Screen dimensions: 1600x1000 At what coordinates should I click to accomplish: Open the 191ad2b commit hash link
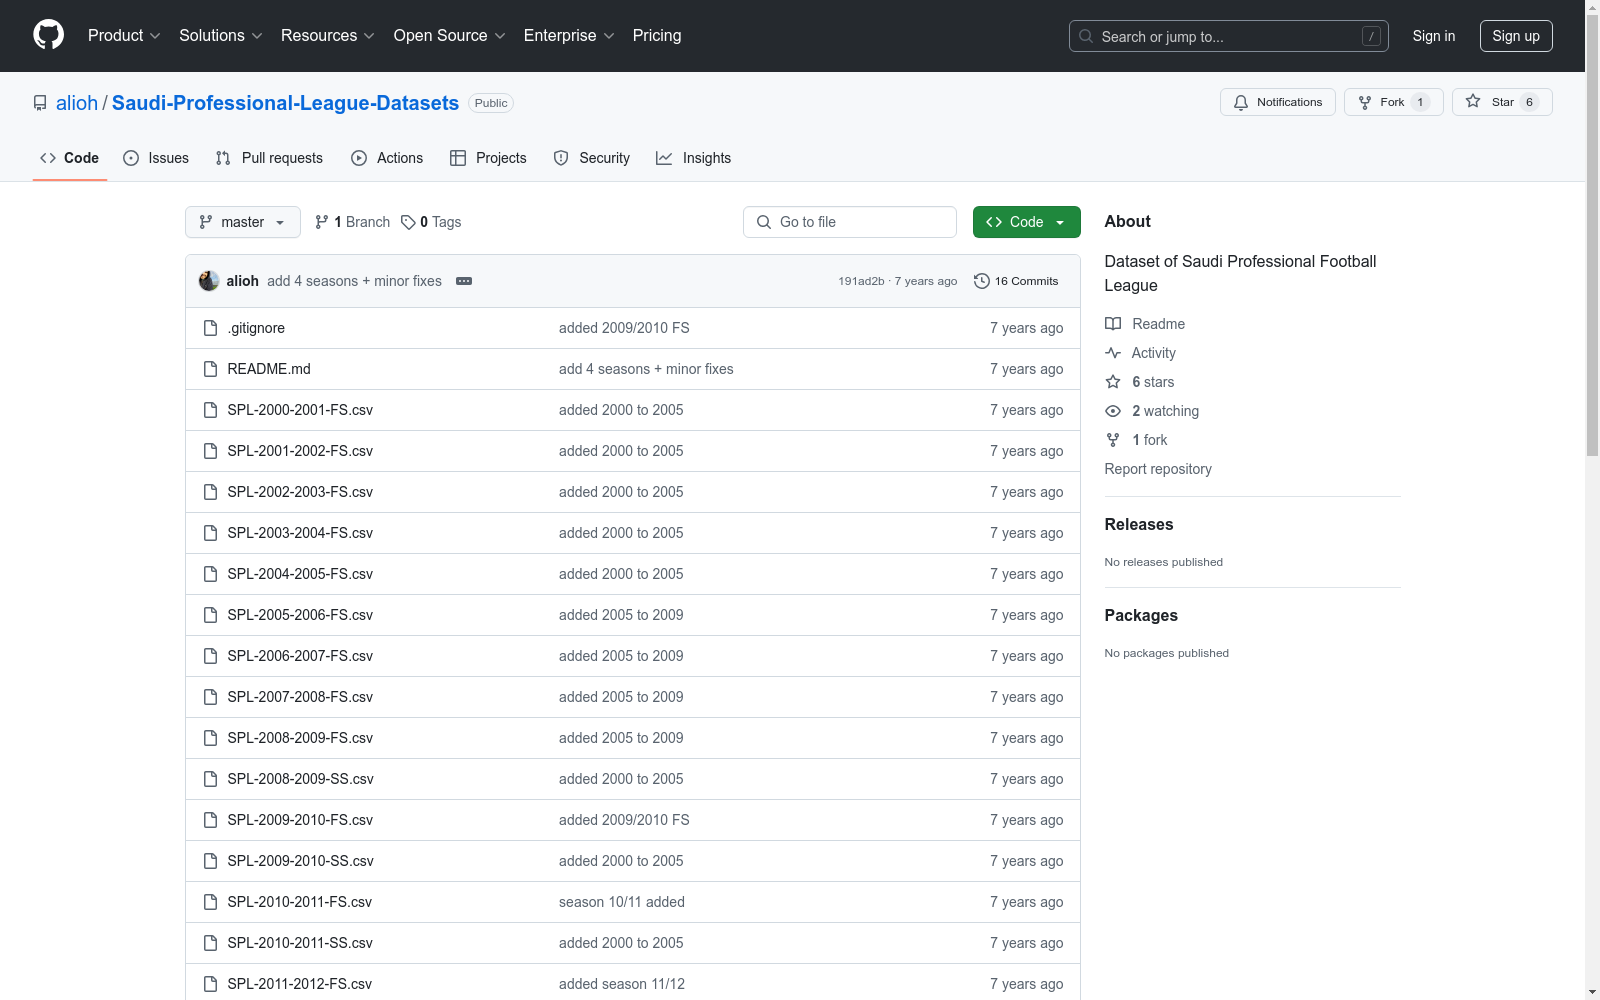(861, 281)
